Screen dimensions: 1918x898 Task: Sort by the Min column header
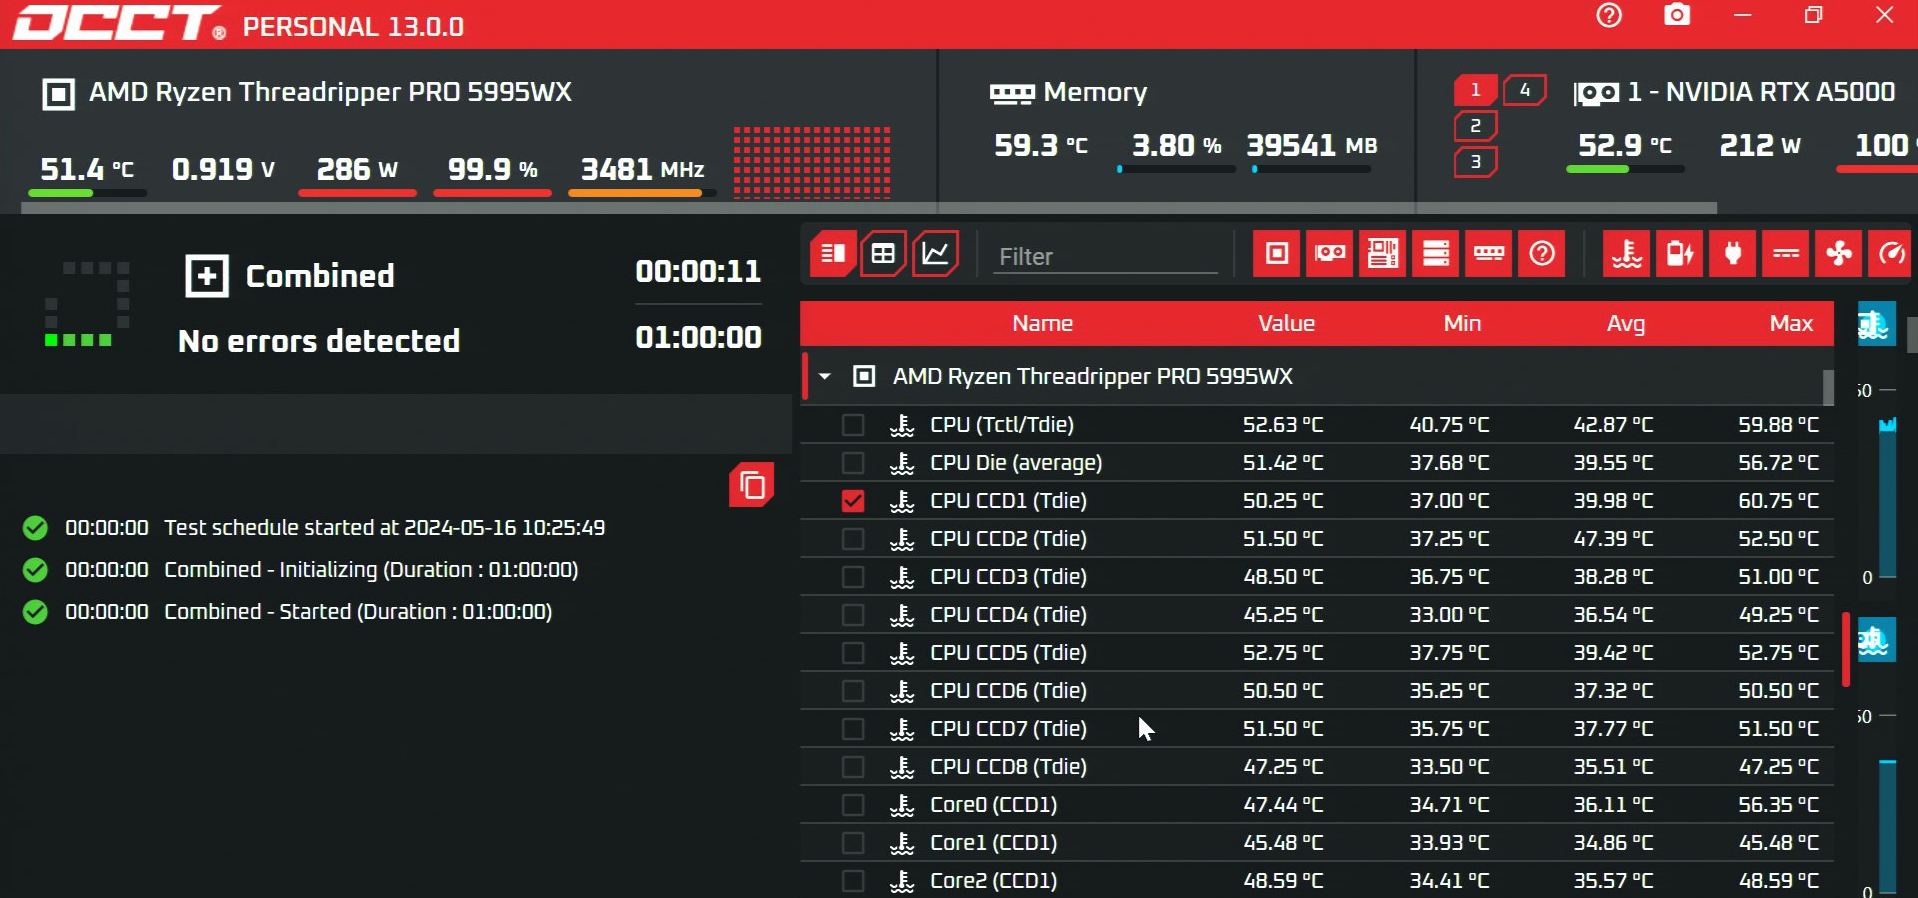1462,323
